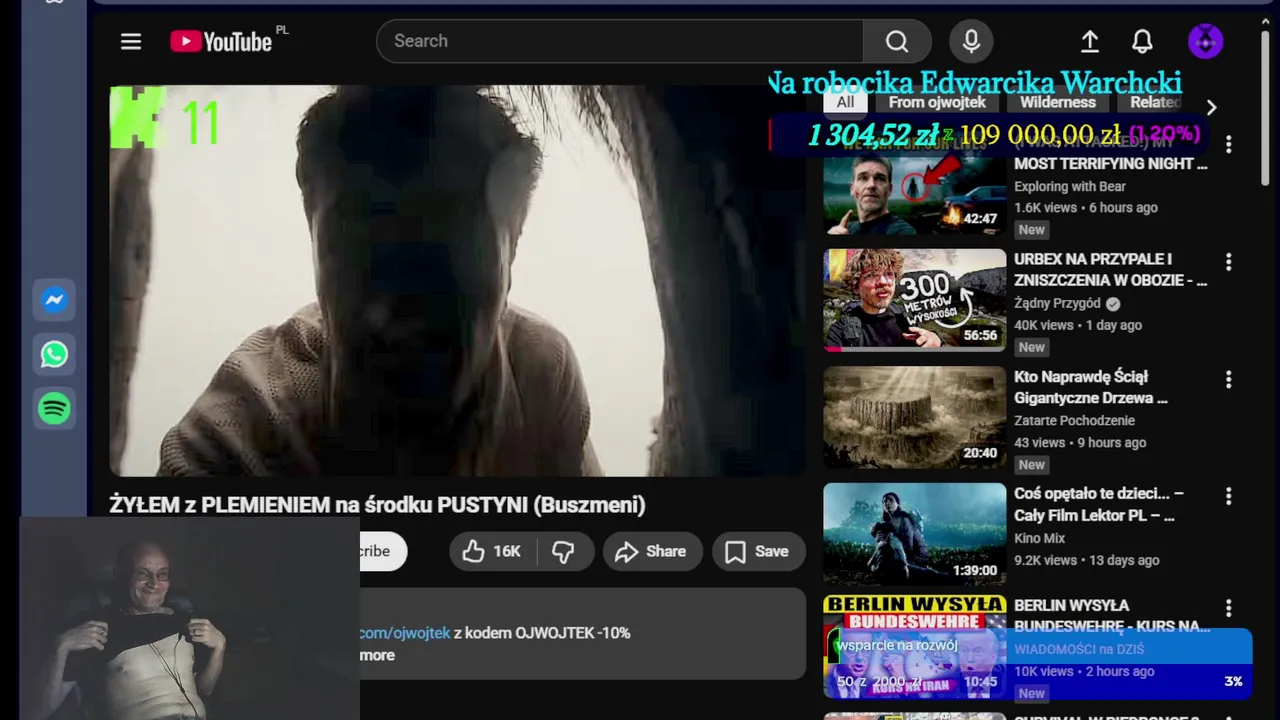Select the All filter chip
The width and height of the screenshot is (1280, 720).
pos(845,102)
